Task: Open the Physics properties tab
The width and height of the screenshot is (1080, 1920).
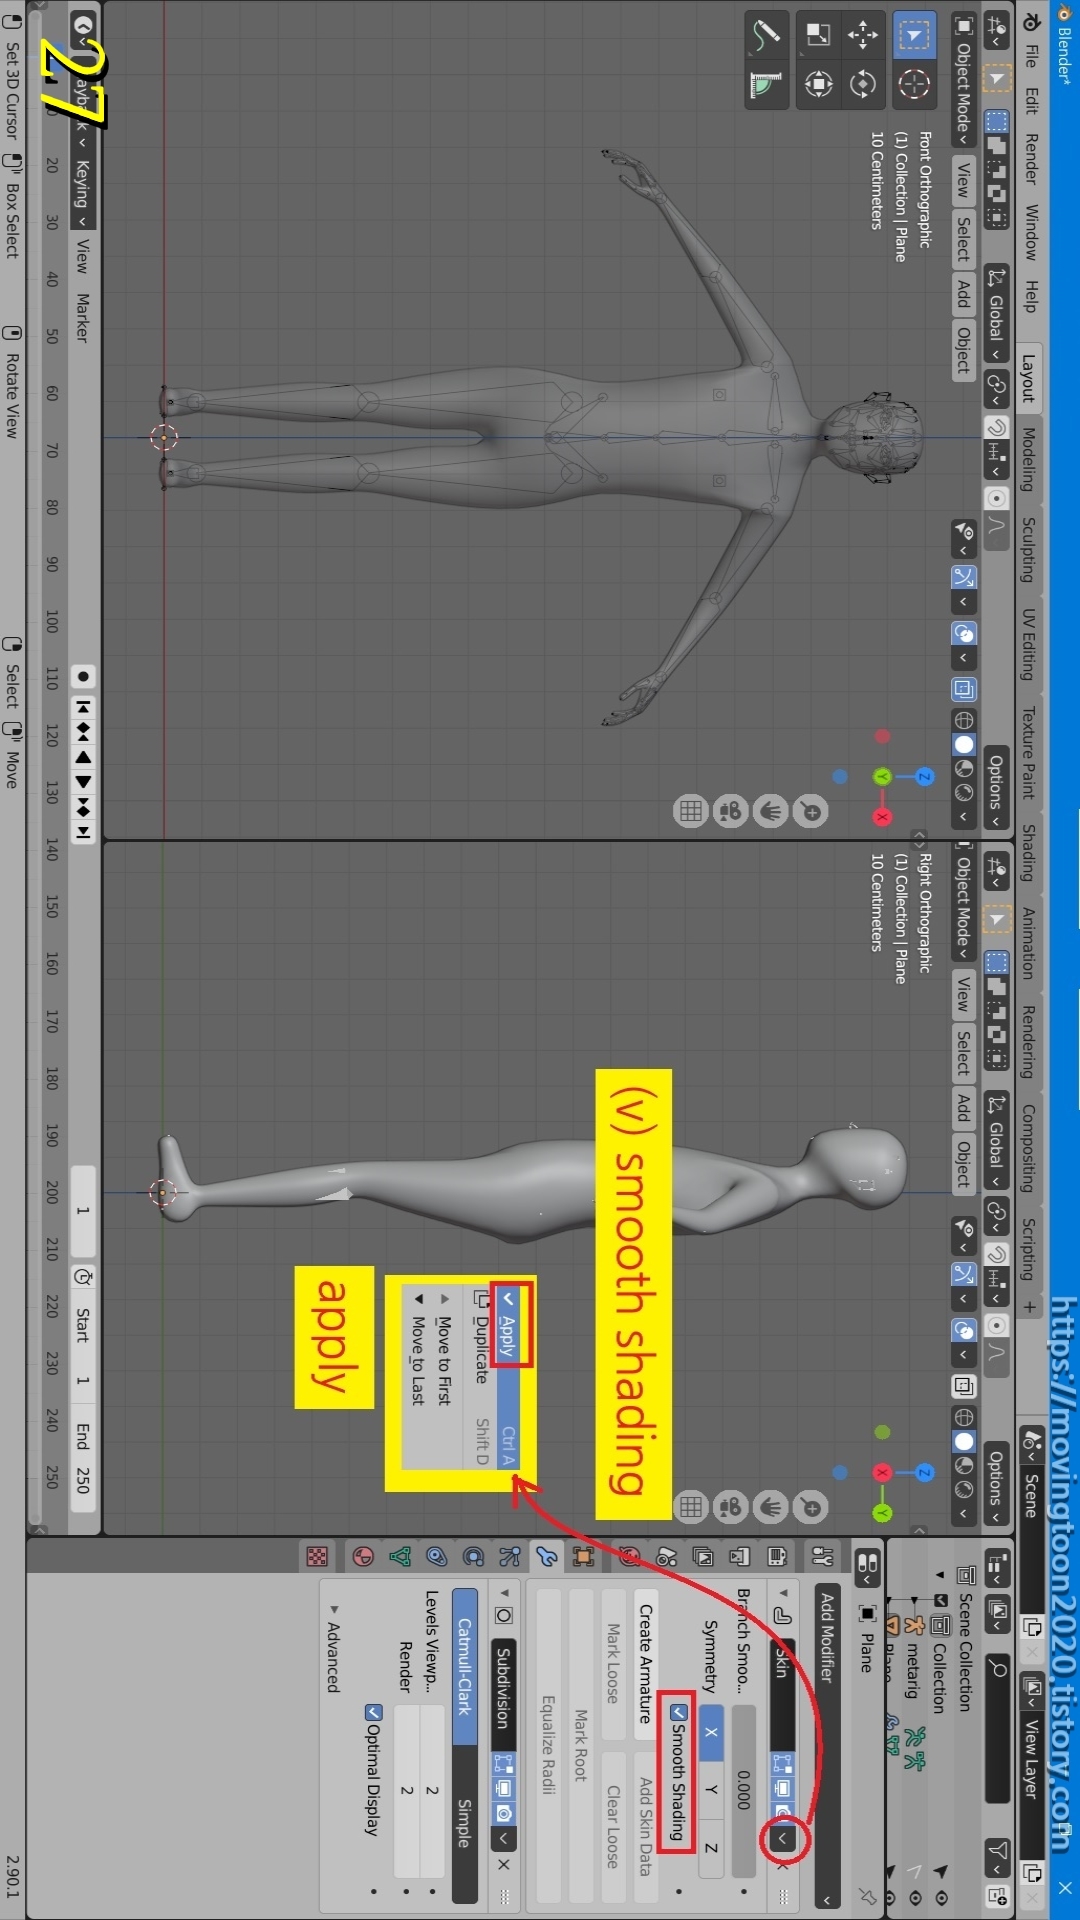Action: tap(473, 1555)
